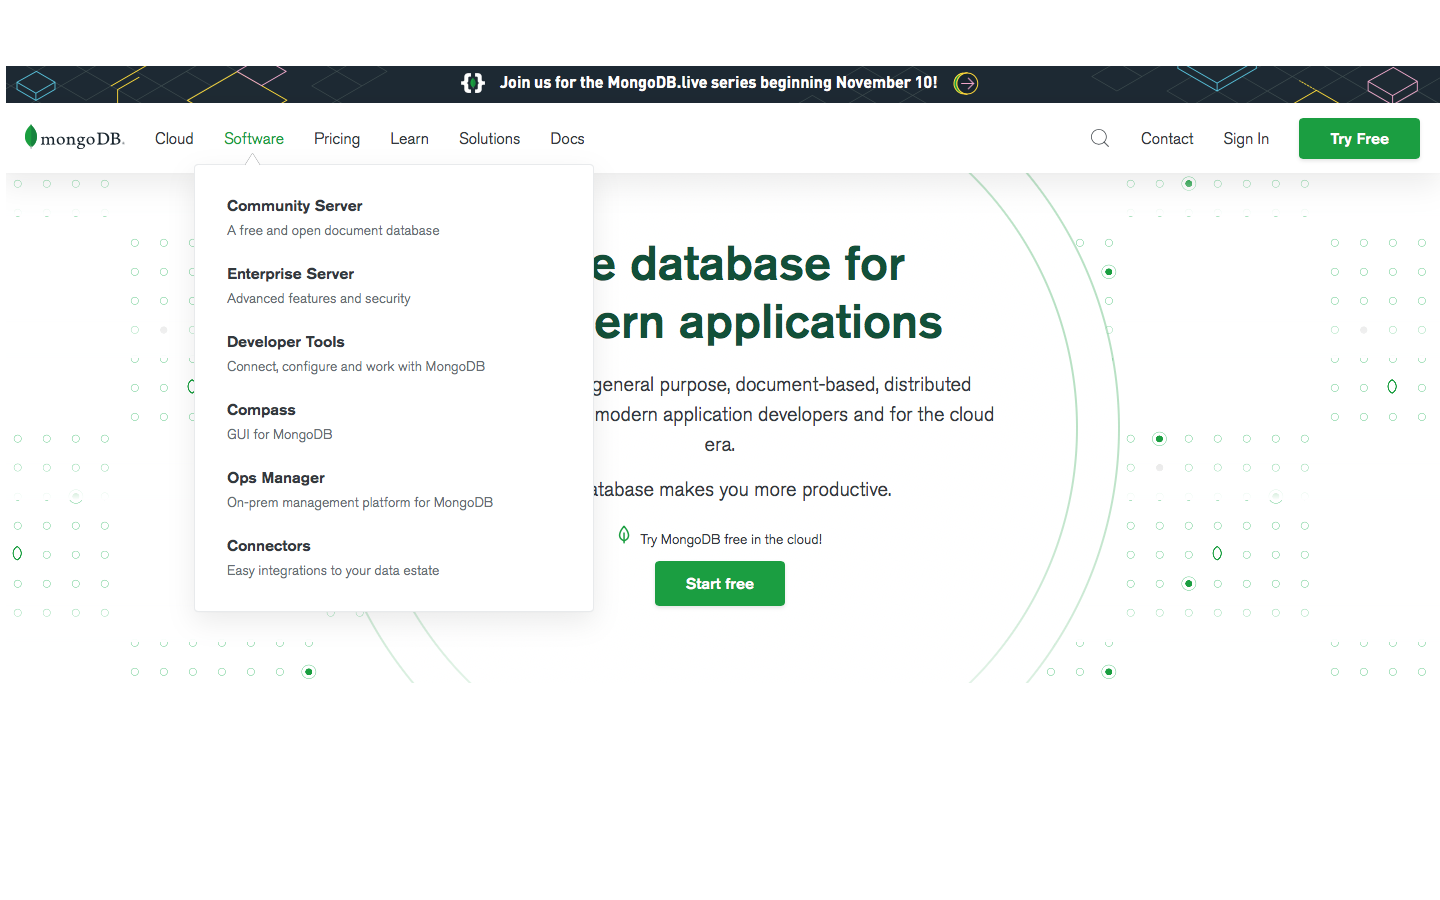Click the Try Free button
Image resolution: width=1440 pixels, height=900 pixels.
click(x=1359, y=139)
